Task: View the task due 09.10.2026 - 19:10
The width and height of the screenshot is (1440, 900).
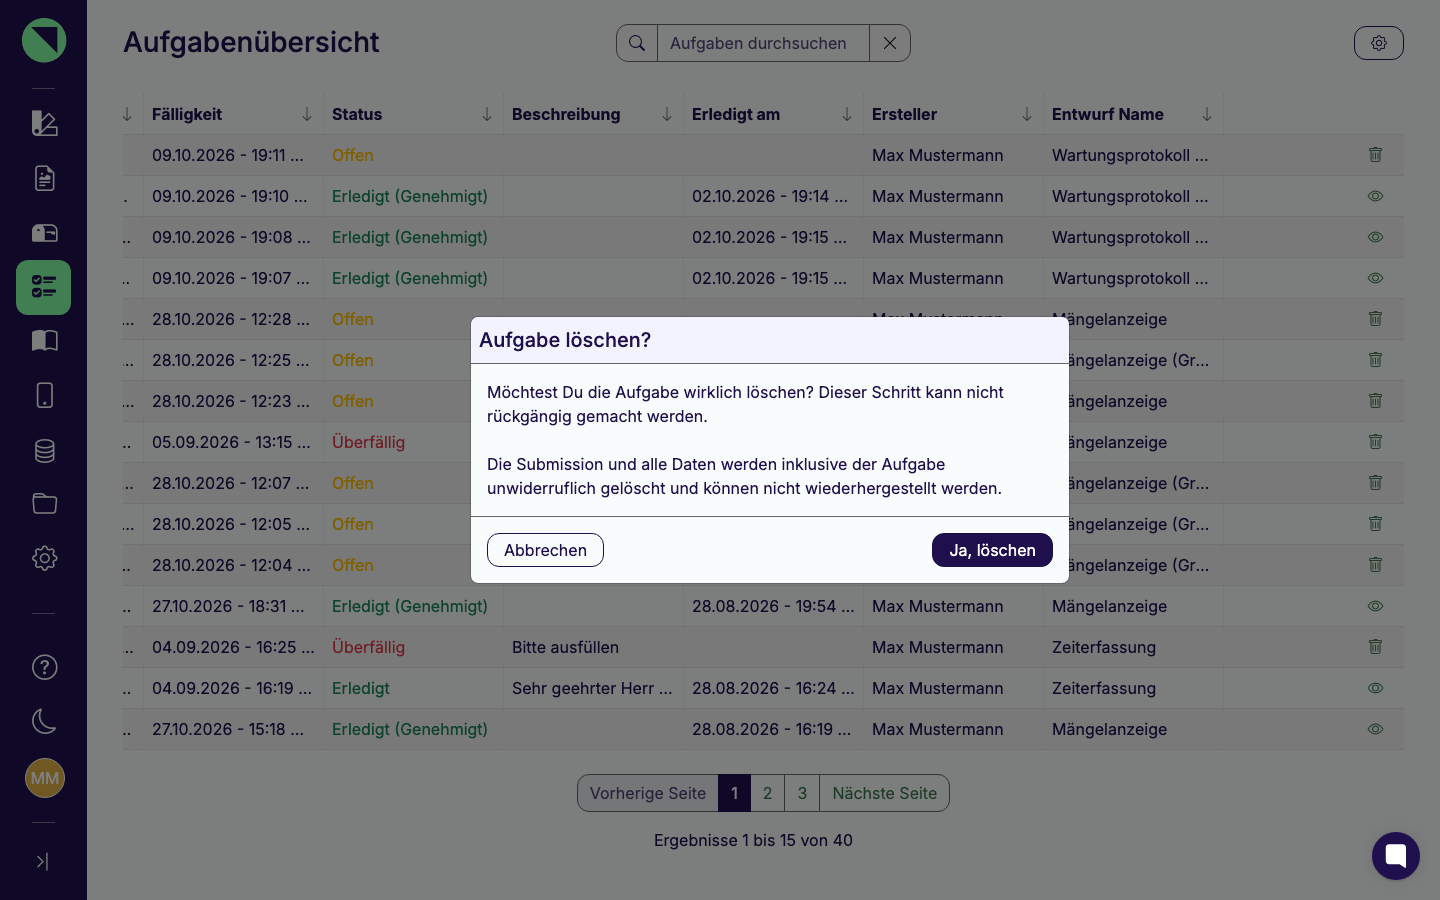Action: (x=1376, y=196)
